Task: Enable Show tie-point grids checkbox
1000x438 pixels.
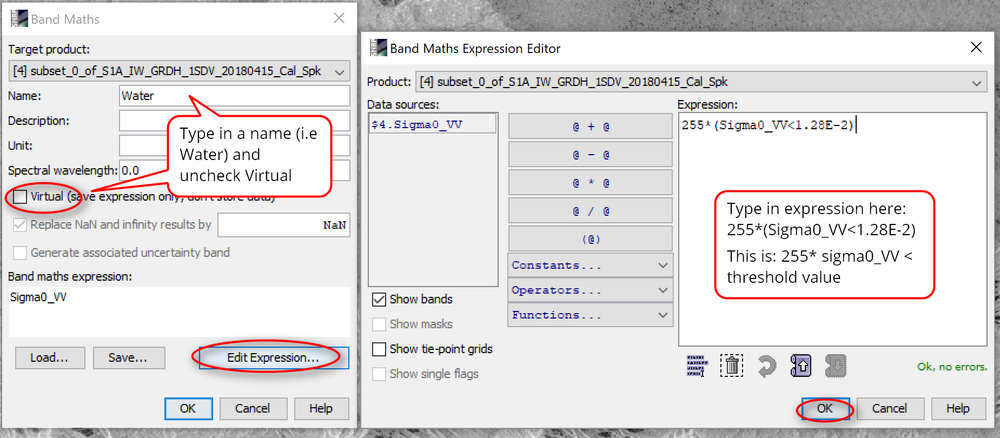Action: [379, 349]
